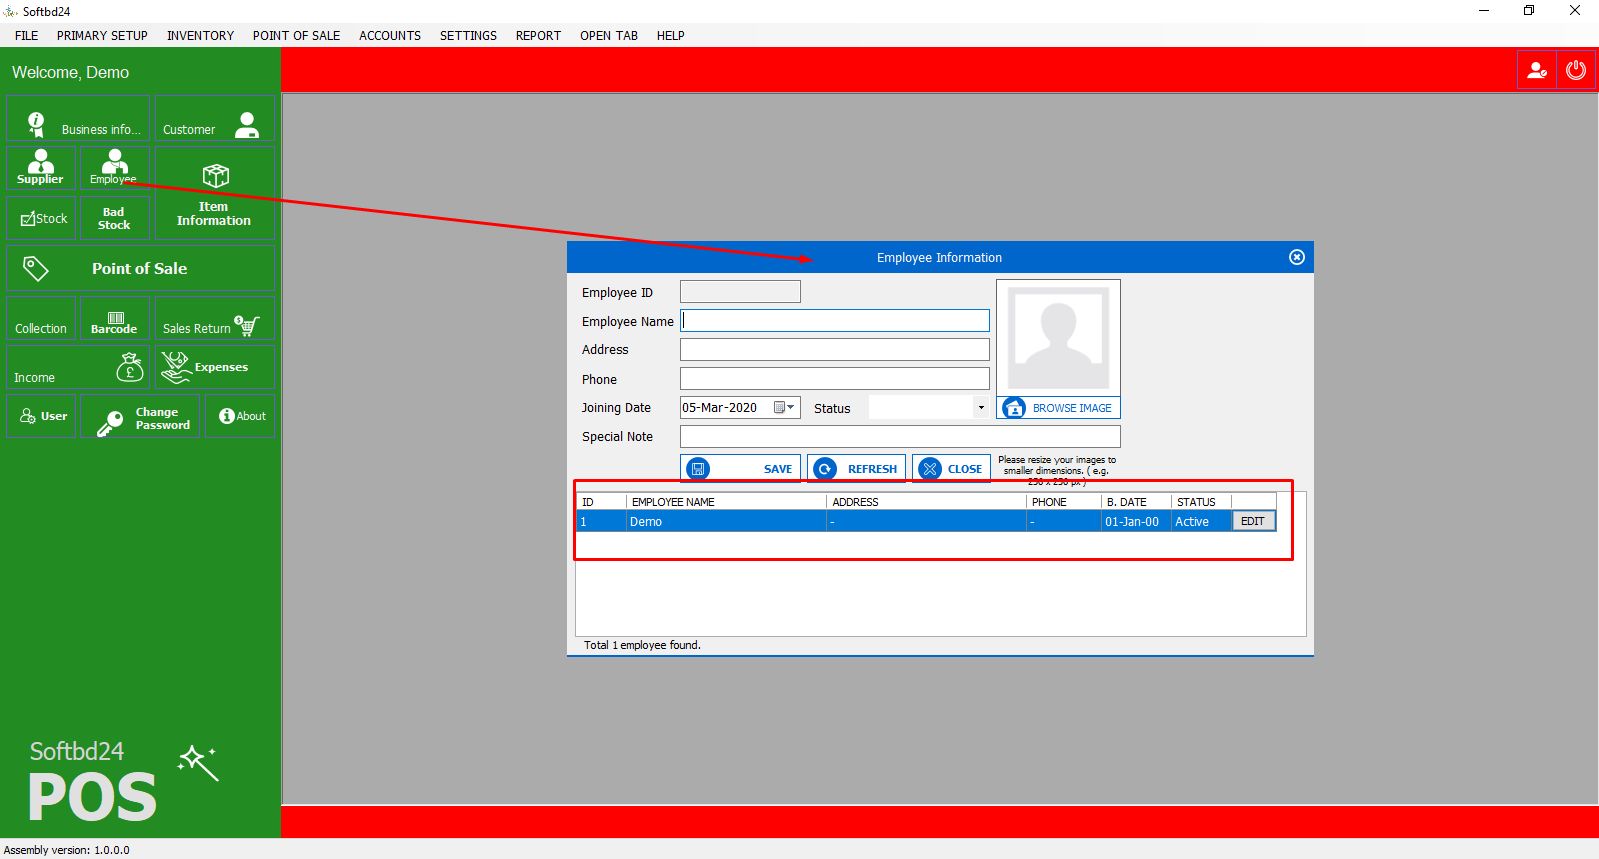This screenshot has height=859, width=1599.
Task: Select the 01-Jan-00 date cell
Action: coord(1136,521)
